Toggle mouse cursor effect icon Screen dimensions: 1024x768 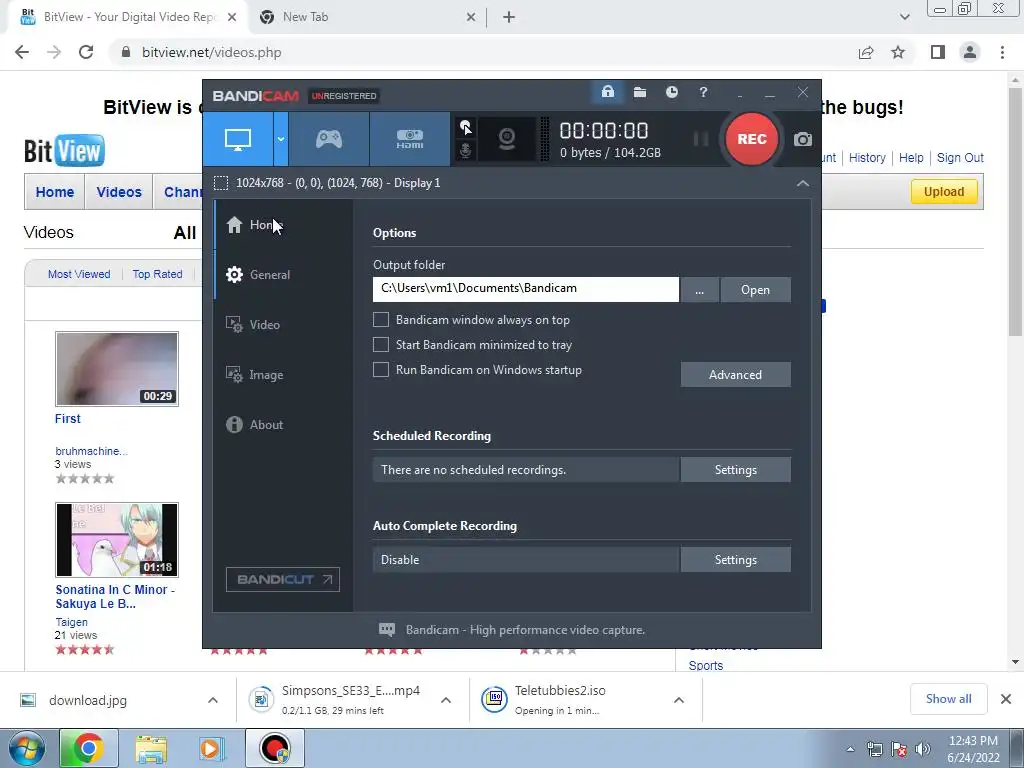(466, 127)
